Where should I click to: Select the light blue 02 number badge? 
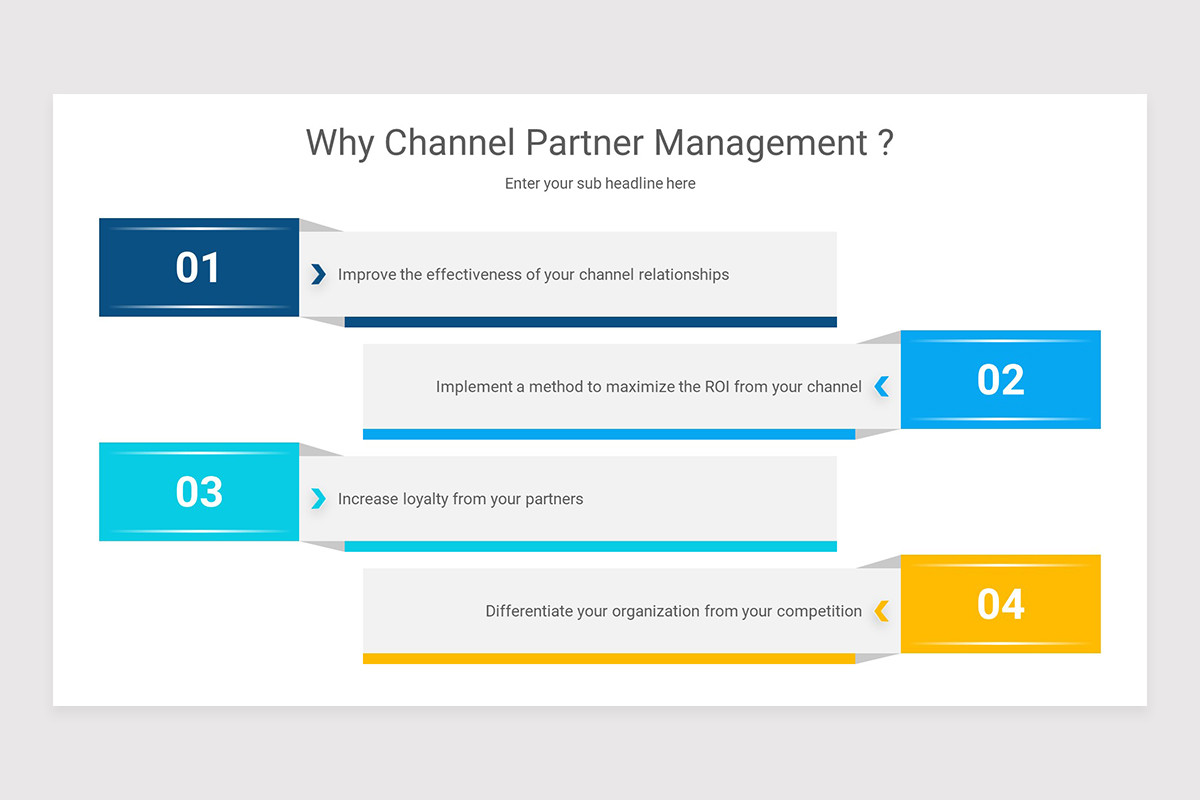click(x=1000, y=380)
